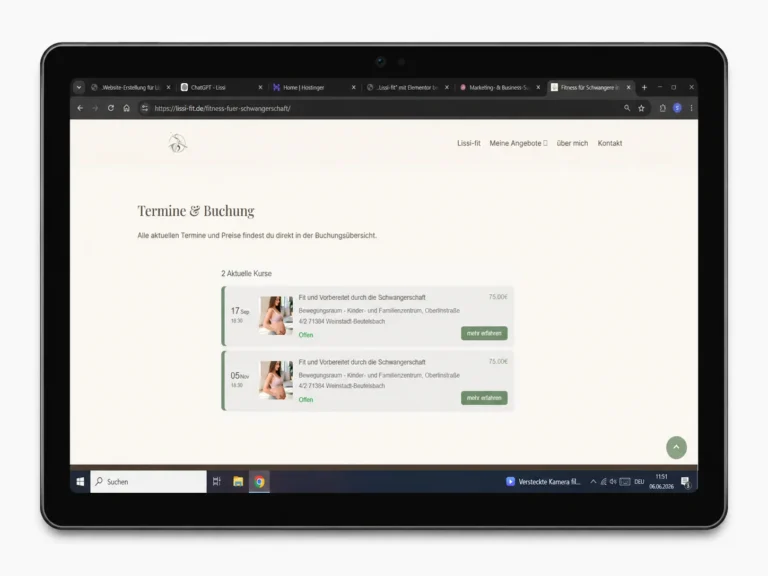Bookmark this page with the star icon

641,108
